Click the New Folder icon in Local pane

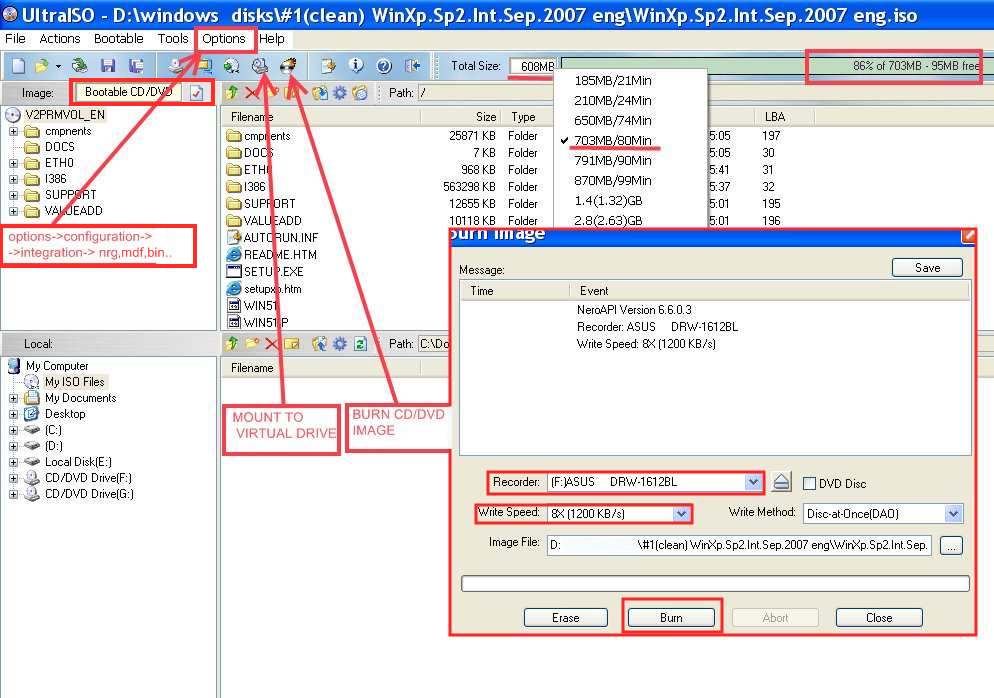click(x=252, y=344)
